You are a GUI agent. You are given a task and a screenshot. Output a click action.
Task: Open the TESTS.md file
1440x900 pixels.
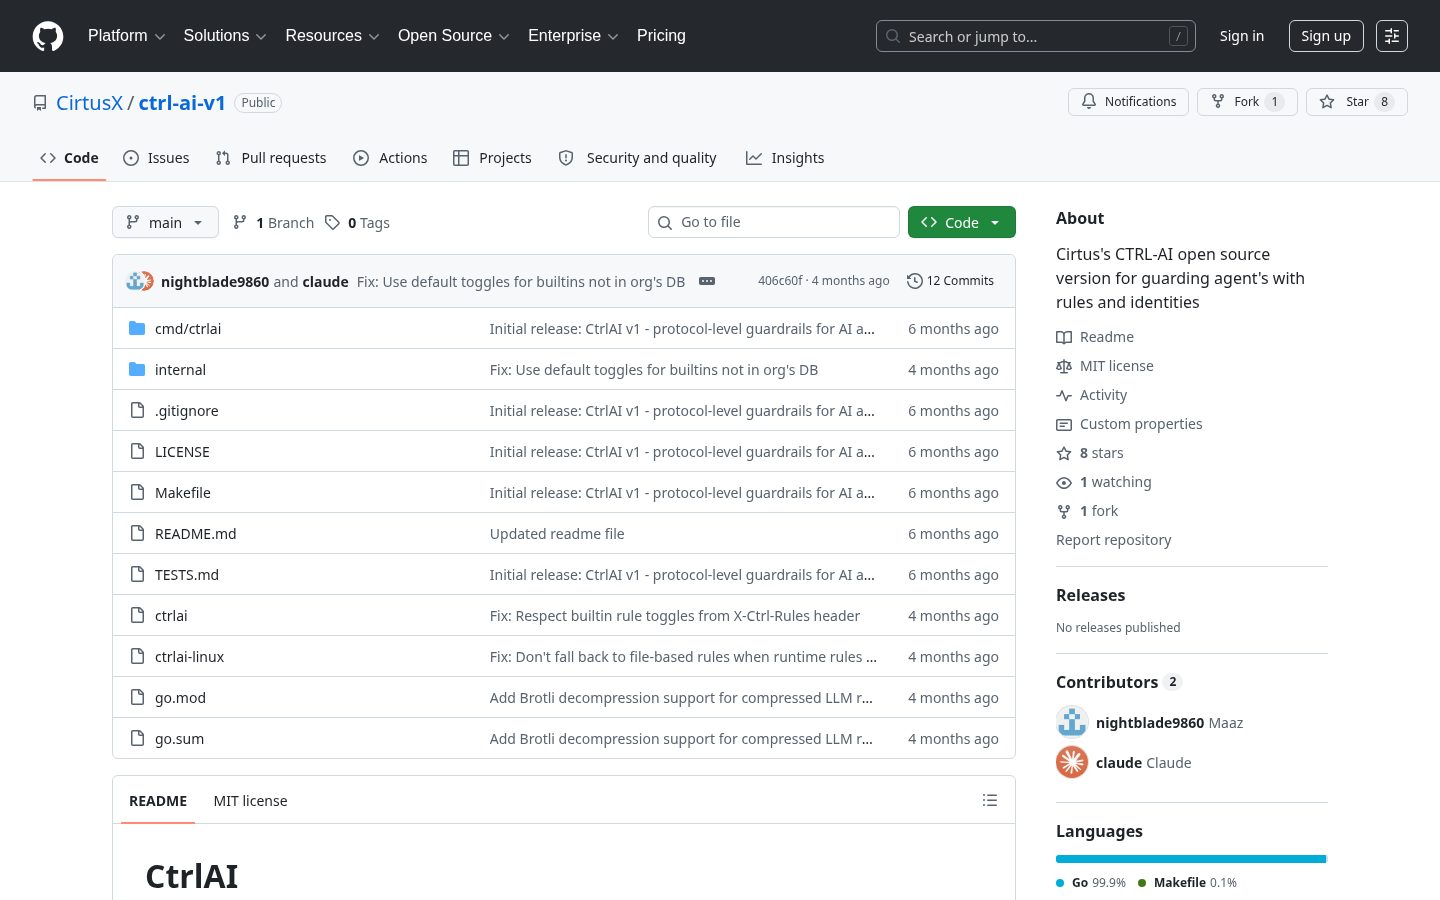(187, 575)
